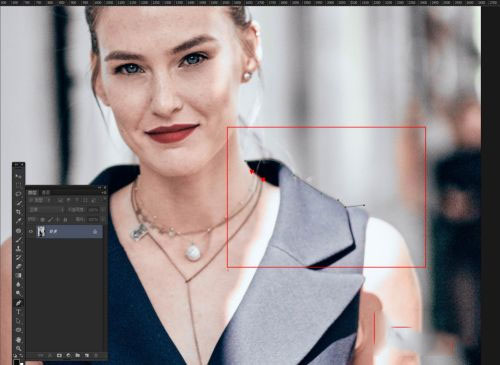Select the Eyedropper tool

click(18, 221)
